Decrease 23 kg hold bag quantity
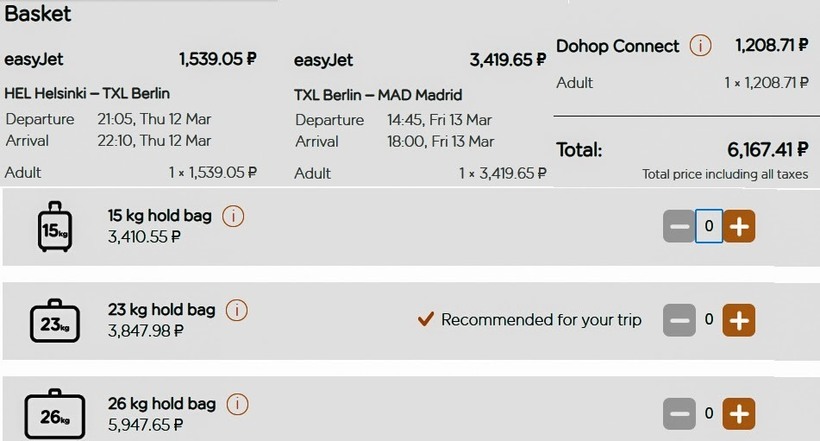This screenshot has width=820, height=441. [679, 320]
